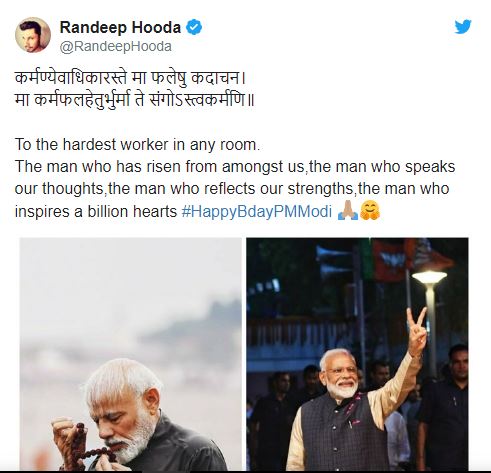Click the folded hands emoji

coord(348,211)
